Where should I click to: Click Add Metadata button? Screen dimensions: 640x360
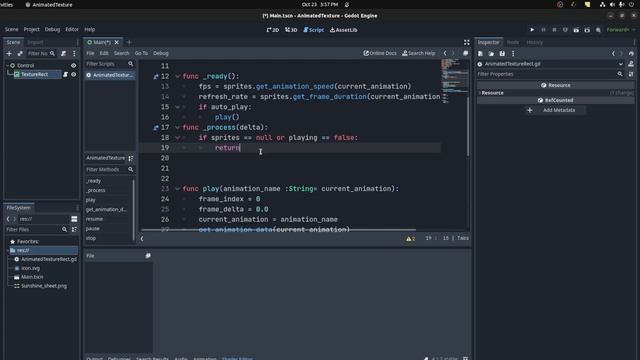556,110
